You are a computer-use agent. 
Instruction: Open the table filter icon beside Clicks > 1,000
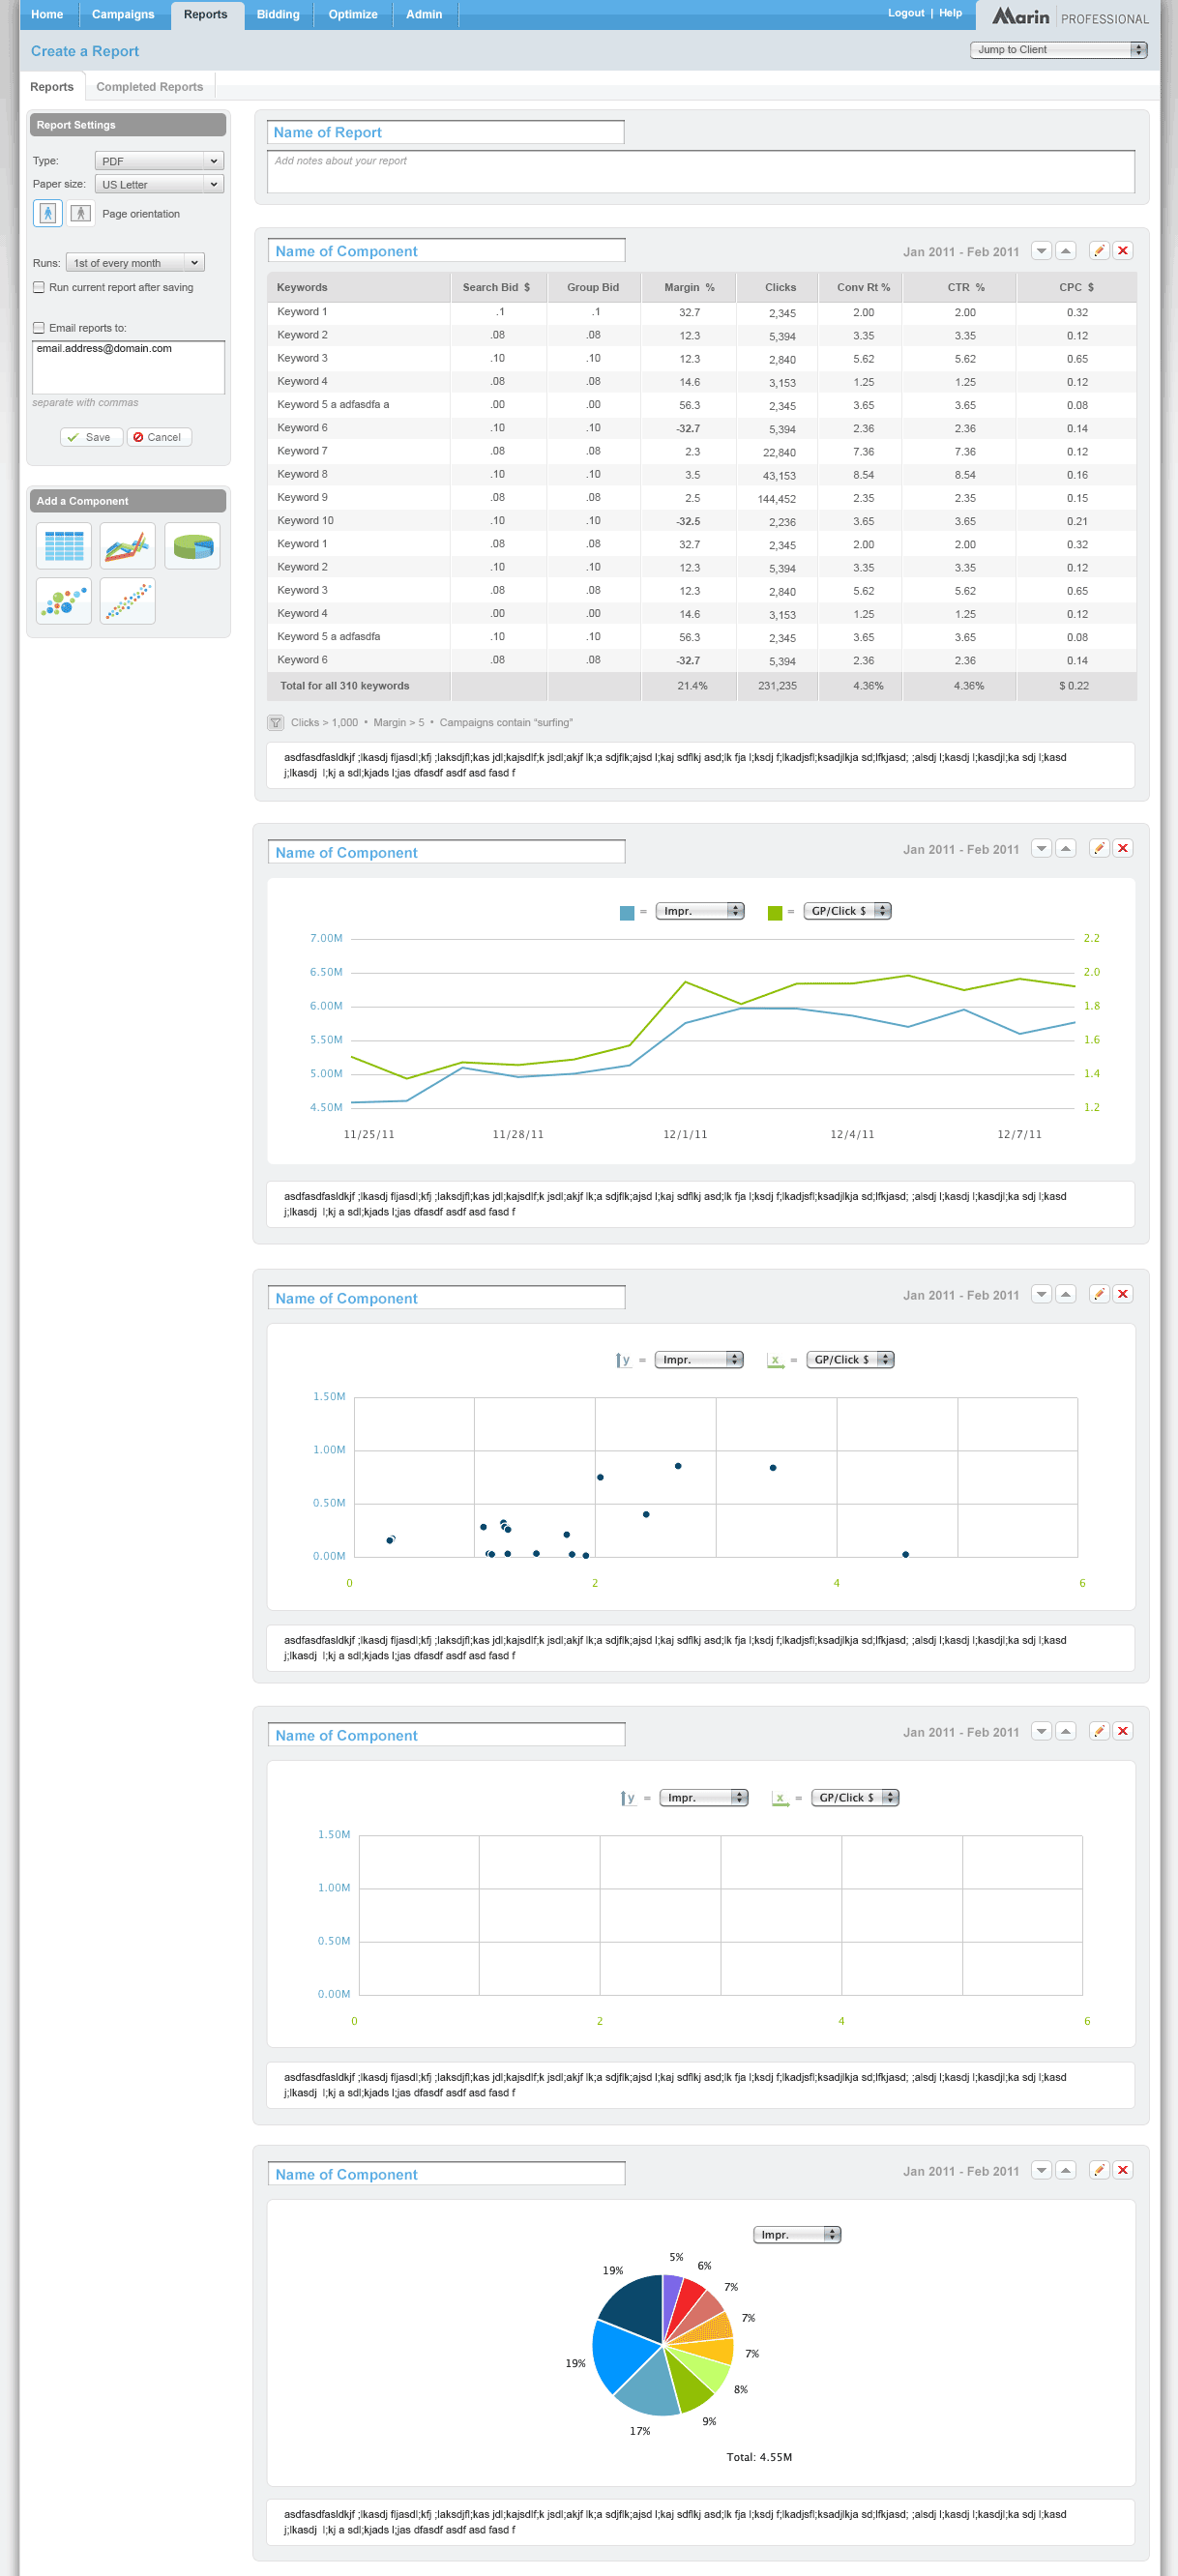click(x=276, y=722)
